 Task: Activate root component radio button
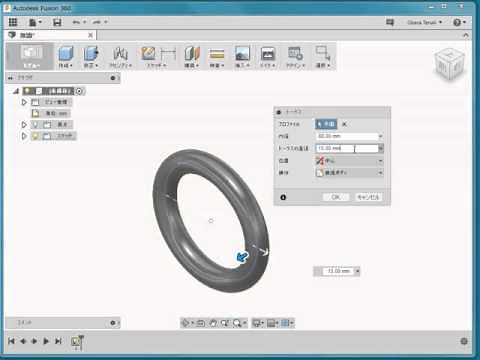click(x=79, y=91)
